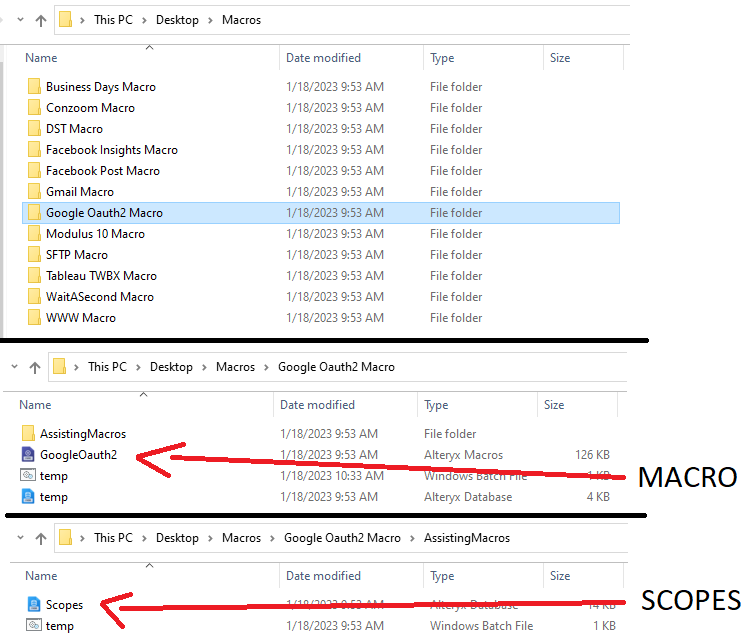Select the 'Gmail Macro' folder name

[80, 192]
